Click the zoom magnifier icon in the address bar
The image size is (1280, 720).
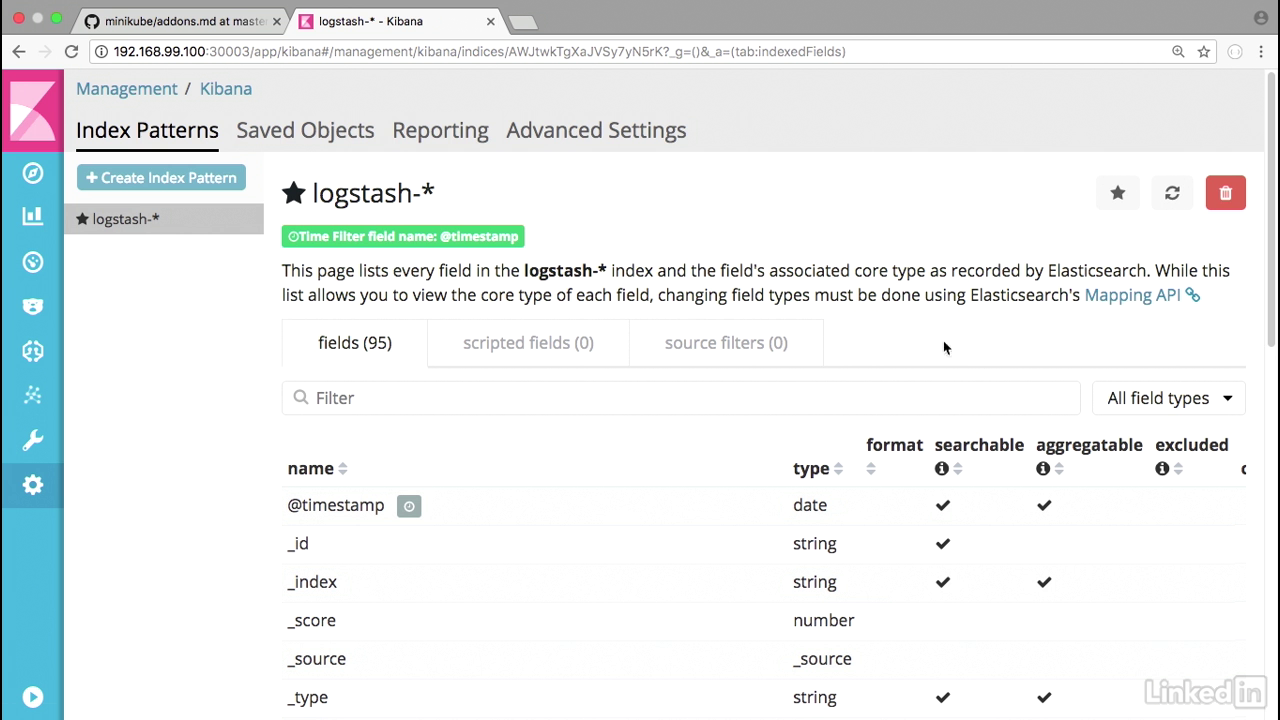click(1178, 51)
